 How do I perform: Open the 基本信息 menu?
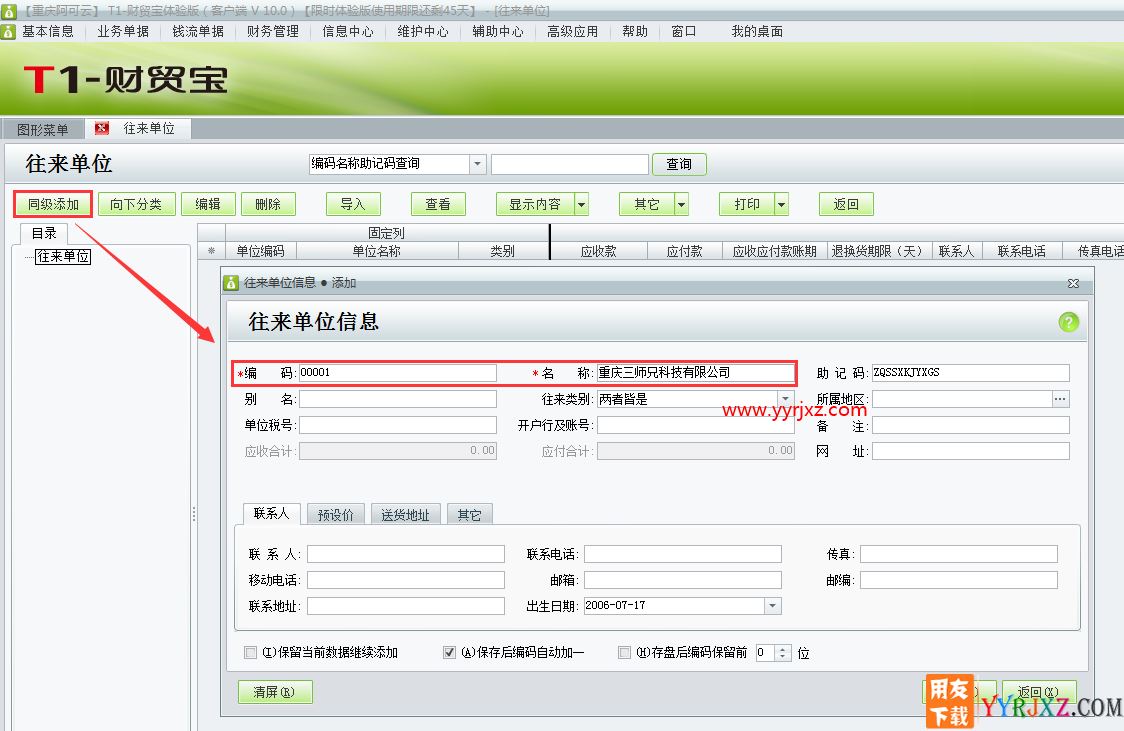(x=48, y=32)
